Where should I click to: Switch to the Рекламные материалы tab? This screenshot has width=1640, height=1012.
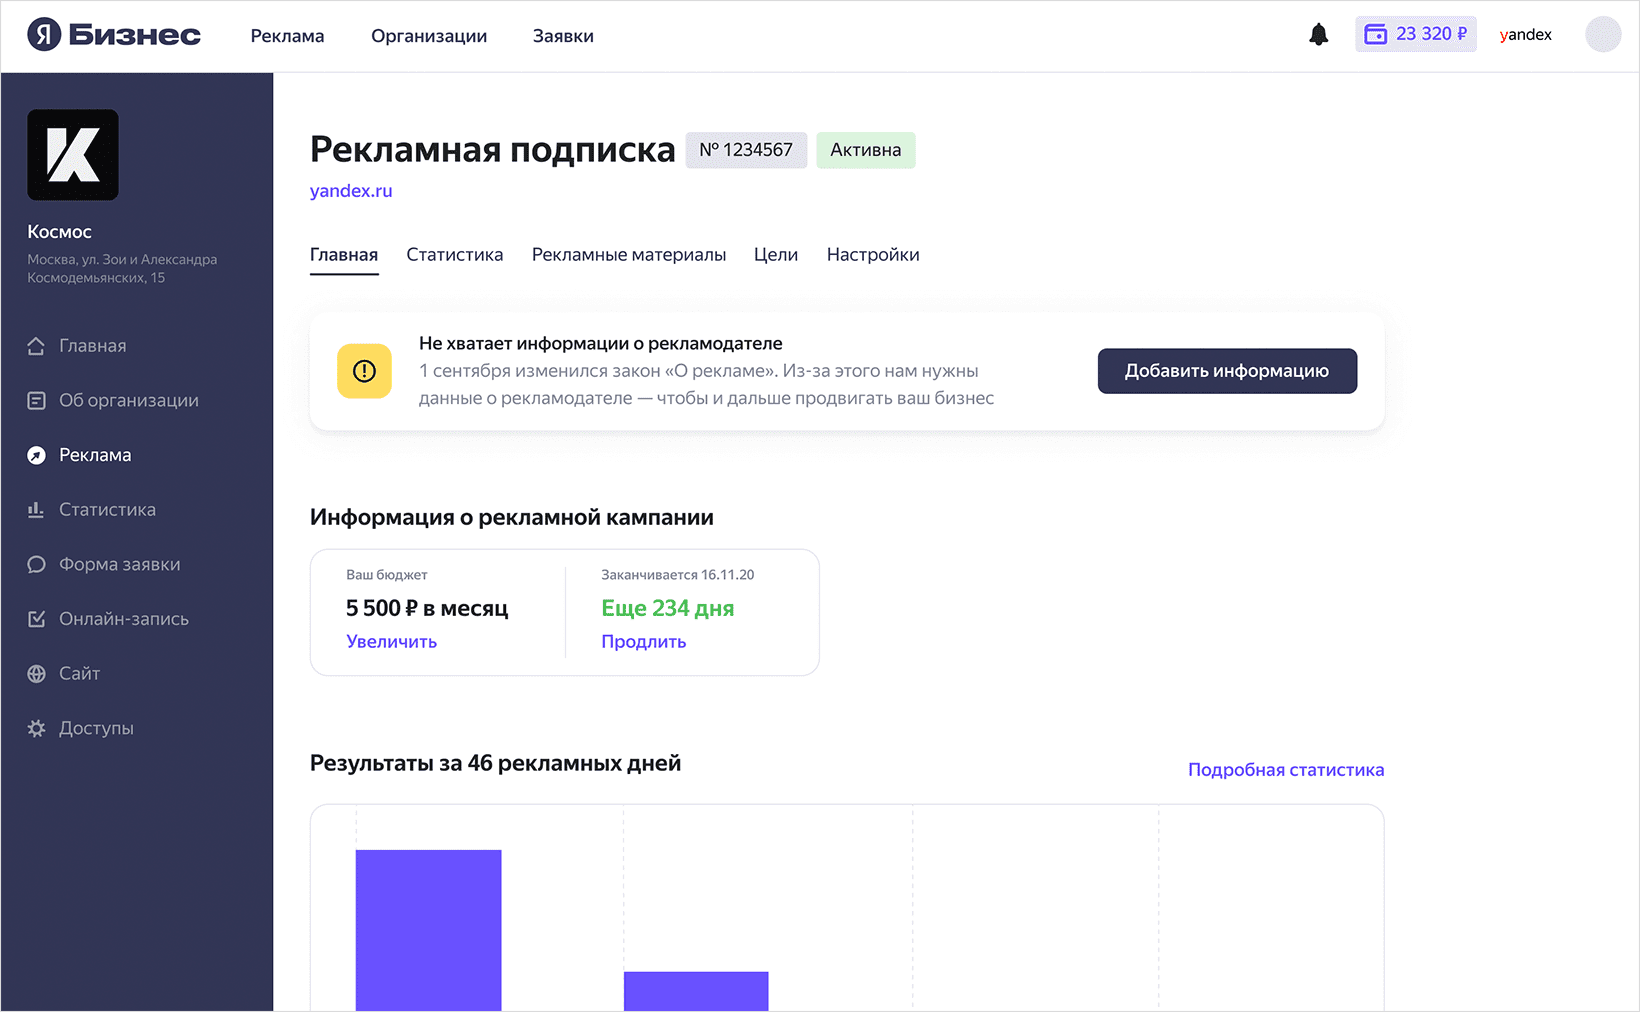pos(628,255)
